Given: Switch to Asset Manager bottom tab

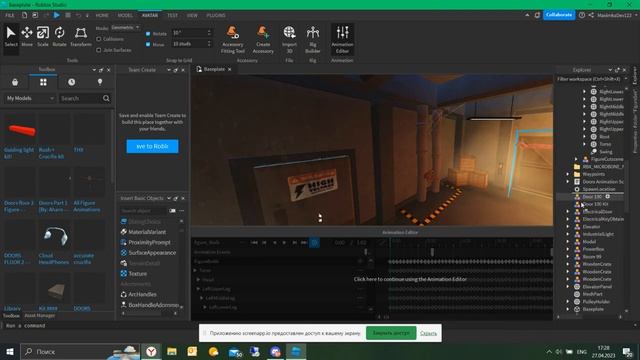Looking at the screenshot, I should (40, 316).
